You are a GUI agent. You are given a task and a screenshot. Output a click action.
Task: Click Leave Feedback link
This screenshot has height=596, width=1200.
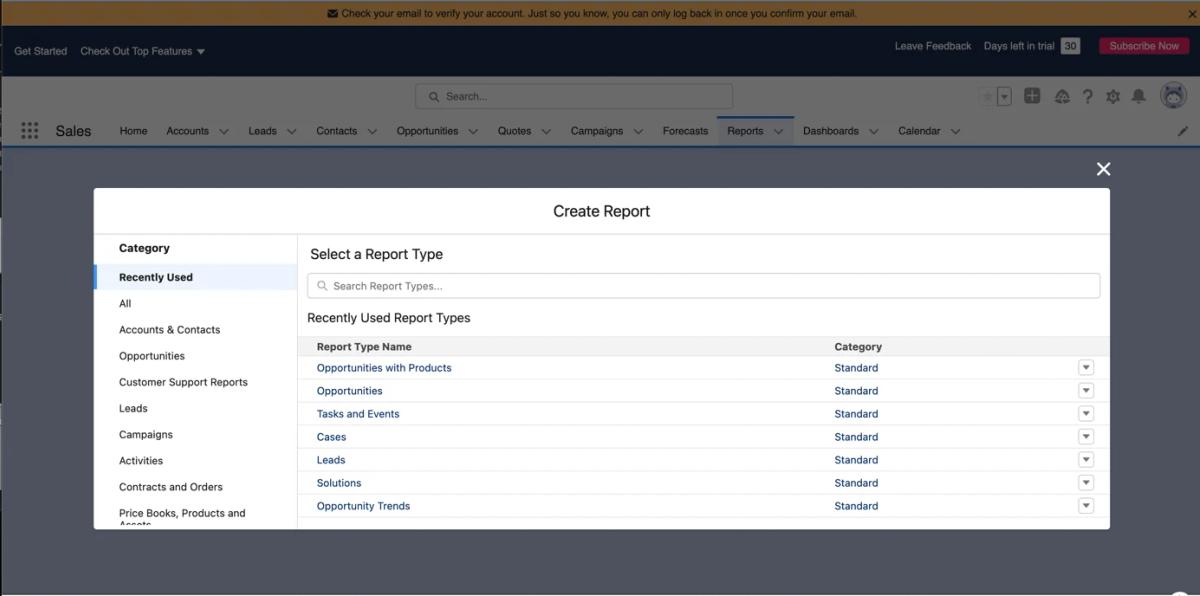(x=933, y=46)
